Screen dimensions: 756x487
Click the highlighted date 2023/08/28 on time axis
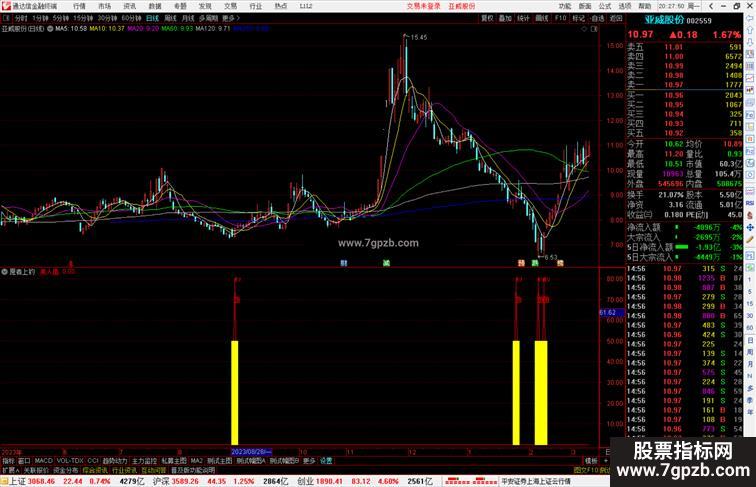click(251, 452)
